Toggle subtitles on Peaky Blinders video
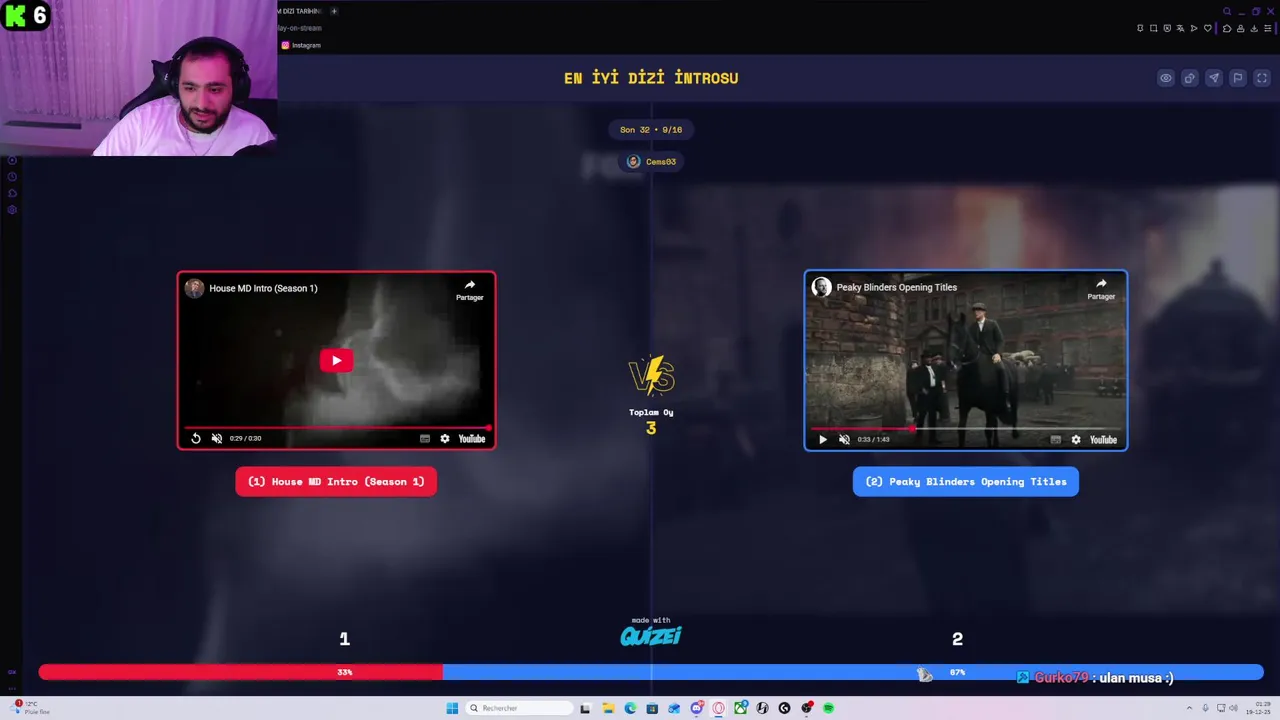Image resolution: width=1280 pixels, height=720 pixels. point(1056,439)
